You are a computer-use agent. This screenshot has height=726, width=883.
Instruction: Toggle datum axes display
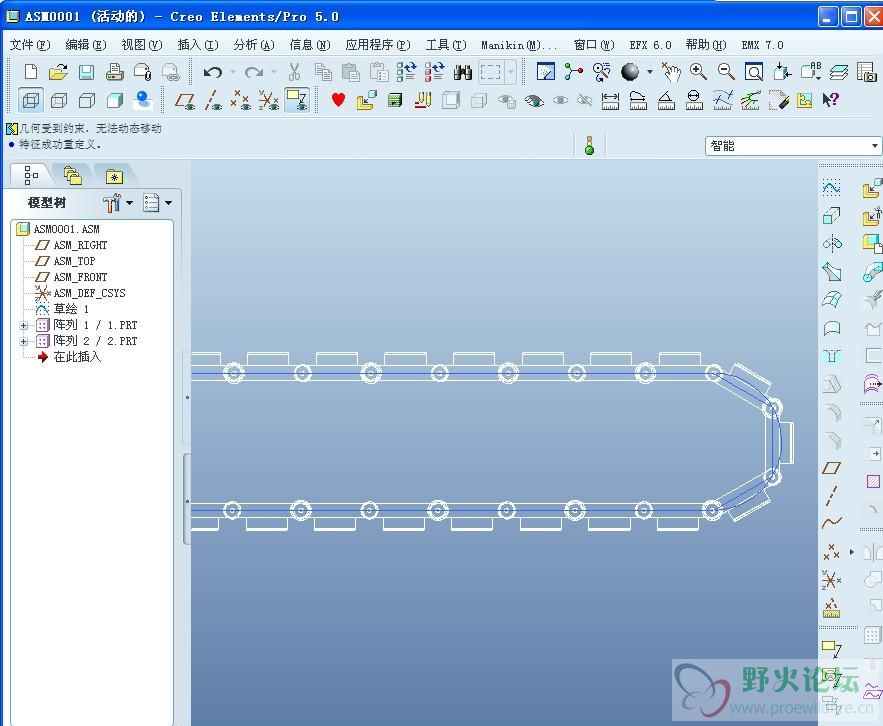[x=213, y=100]
